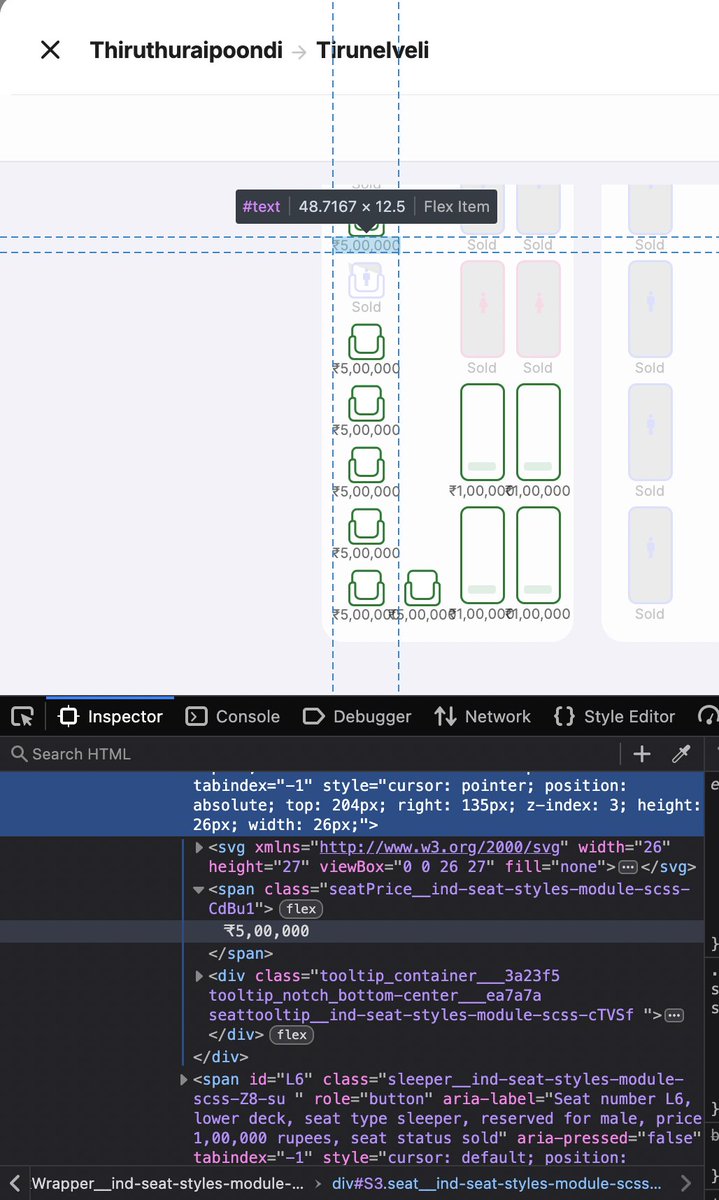Select available sleeper below left sold female sleeper
Image resolution: width=719 pixels, height=1200 pixels.
[482, 431]
